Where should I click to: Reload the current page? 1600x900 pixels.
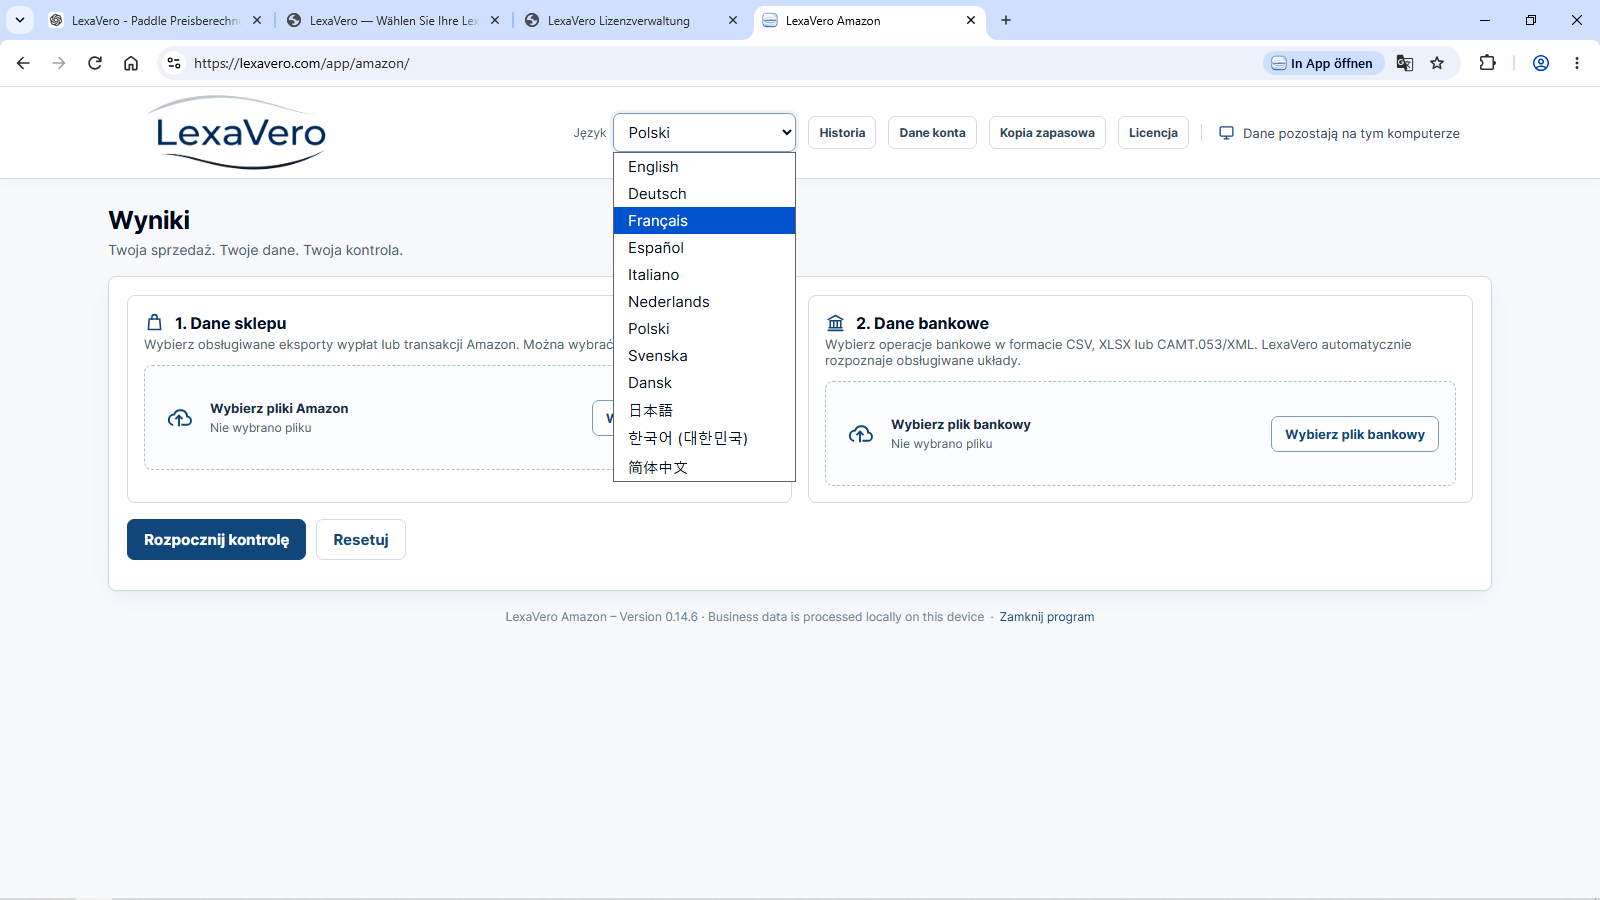click(95, 63)
